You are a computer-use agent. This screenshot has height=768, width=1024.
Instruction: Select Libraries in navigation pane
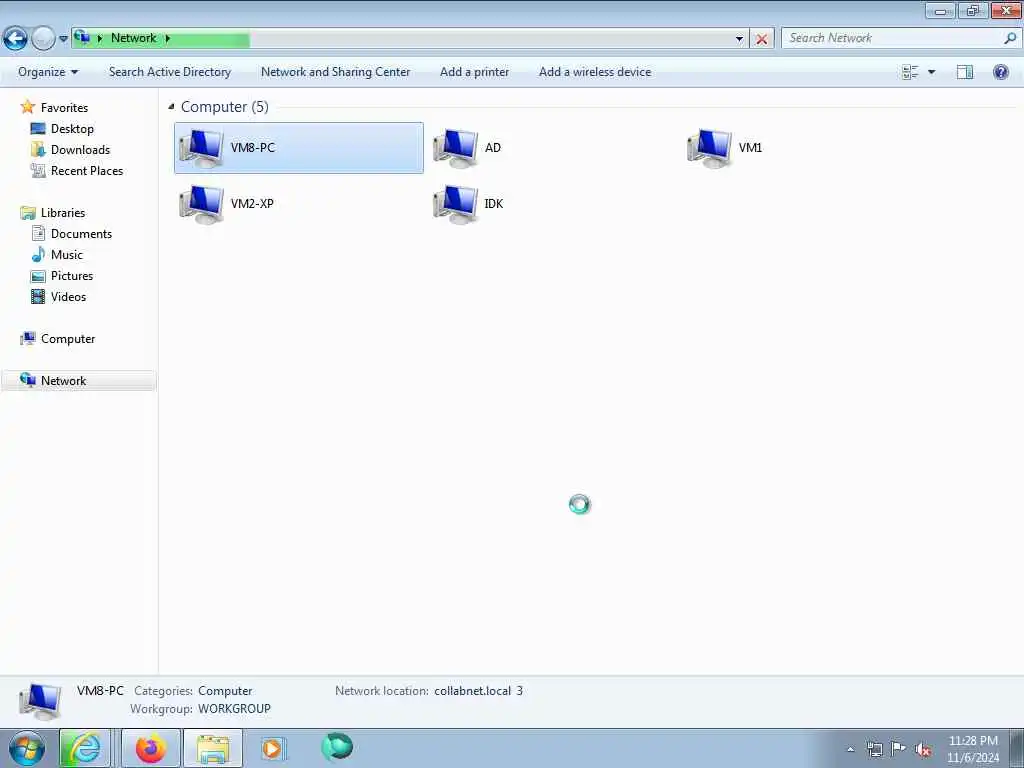coord(63,213)
